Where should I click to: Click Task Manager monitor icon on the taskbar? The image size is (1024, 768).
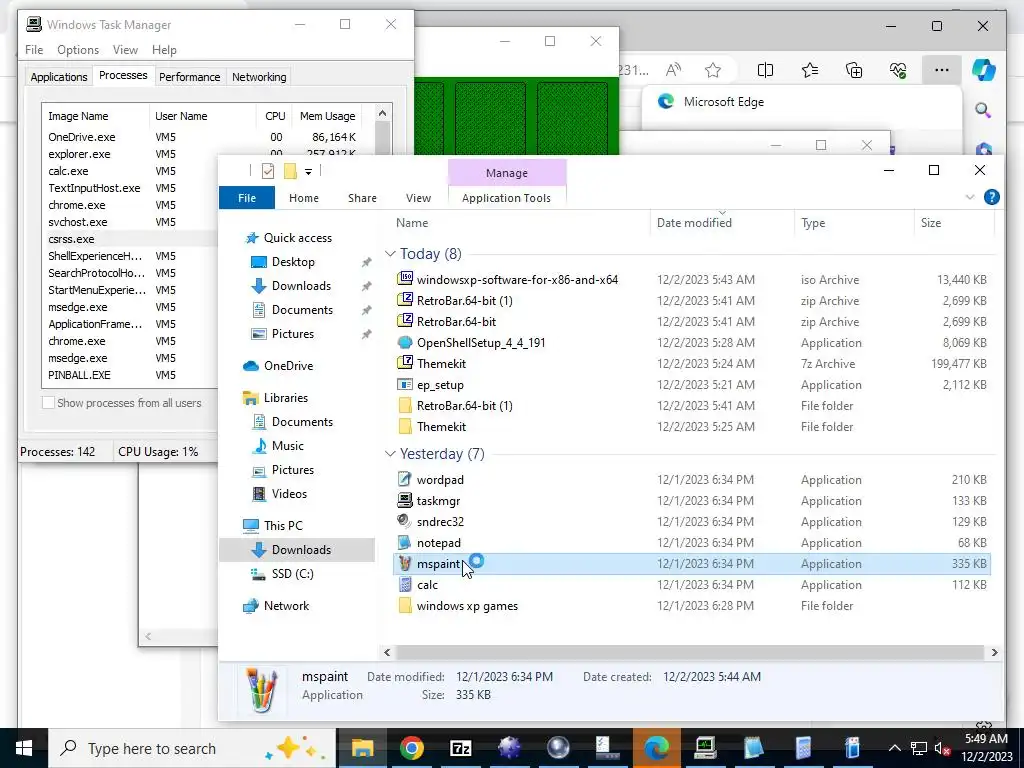[705, 748]
